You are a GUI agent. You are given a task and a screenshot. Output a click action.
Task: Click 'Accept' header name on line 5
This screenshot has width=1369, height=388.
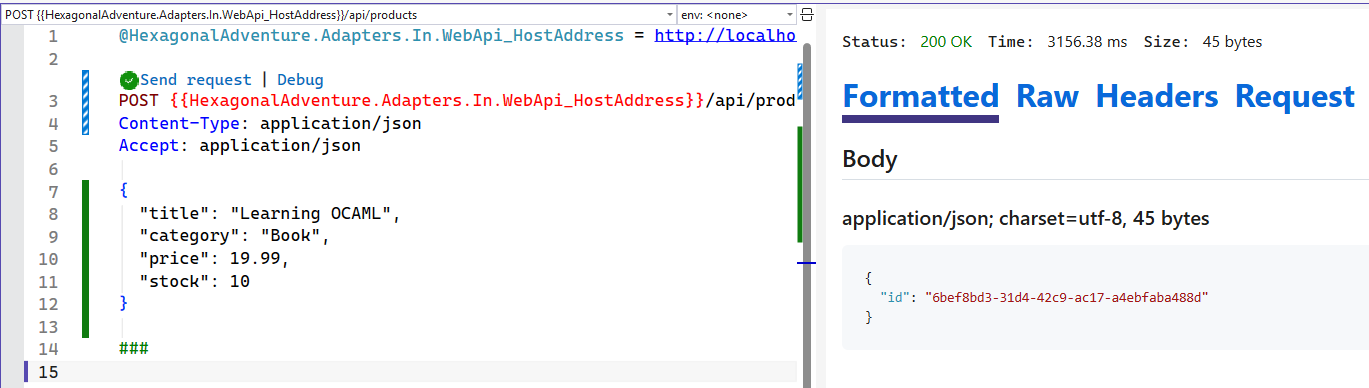[x=149, y=146]
